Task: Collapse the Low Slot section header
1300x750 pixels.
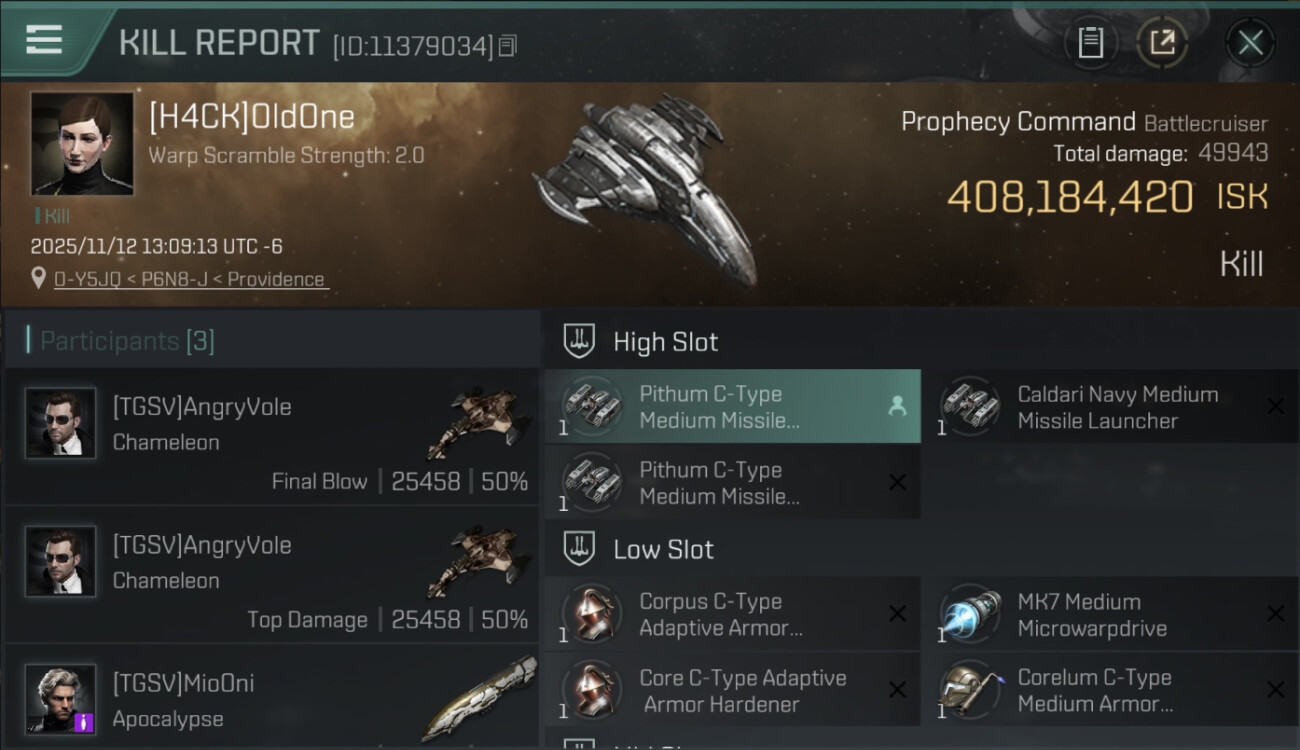Action: (x=920, y=549)
